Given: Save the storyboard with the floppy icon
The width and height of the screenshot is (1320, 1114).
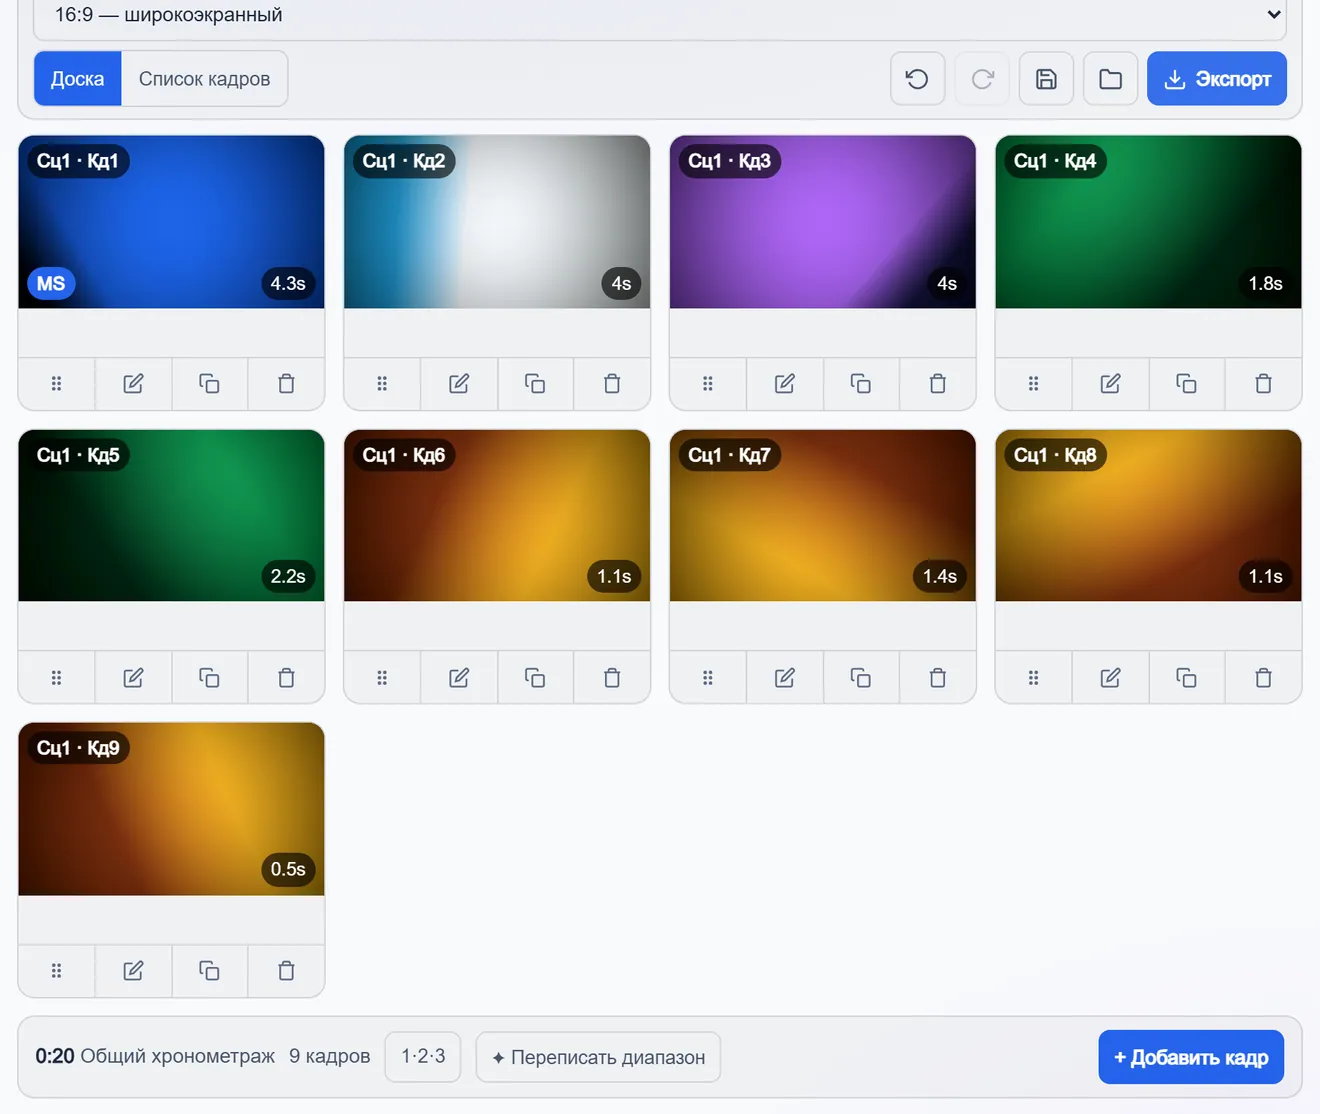Looking at the screenshot, I should [1046, 79].
